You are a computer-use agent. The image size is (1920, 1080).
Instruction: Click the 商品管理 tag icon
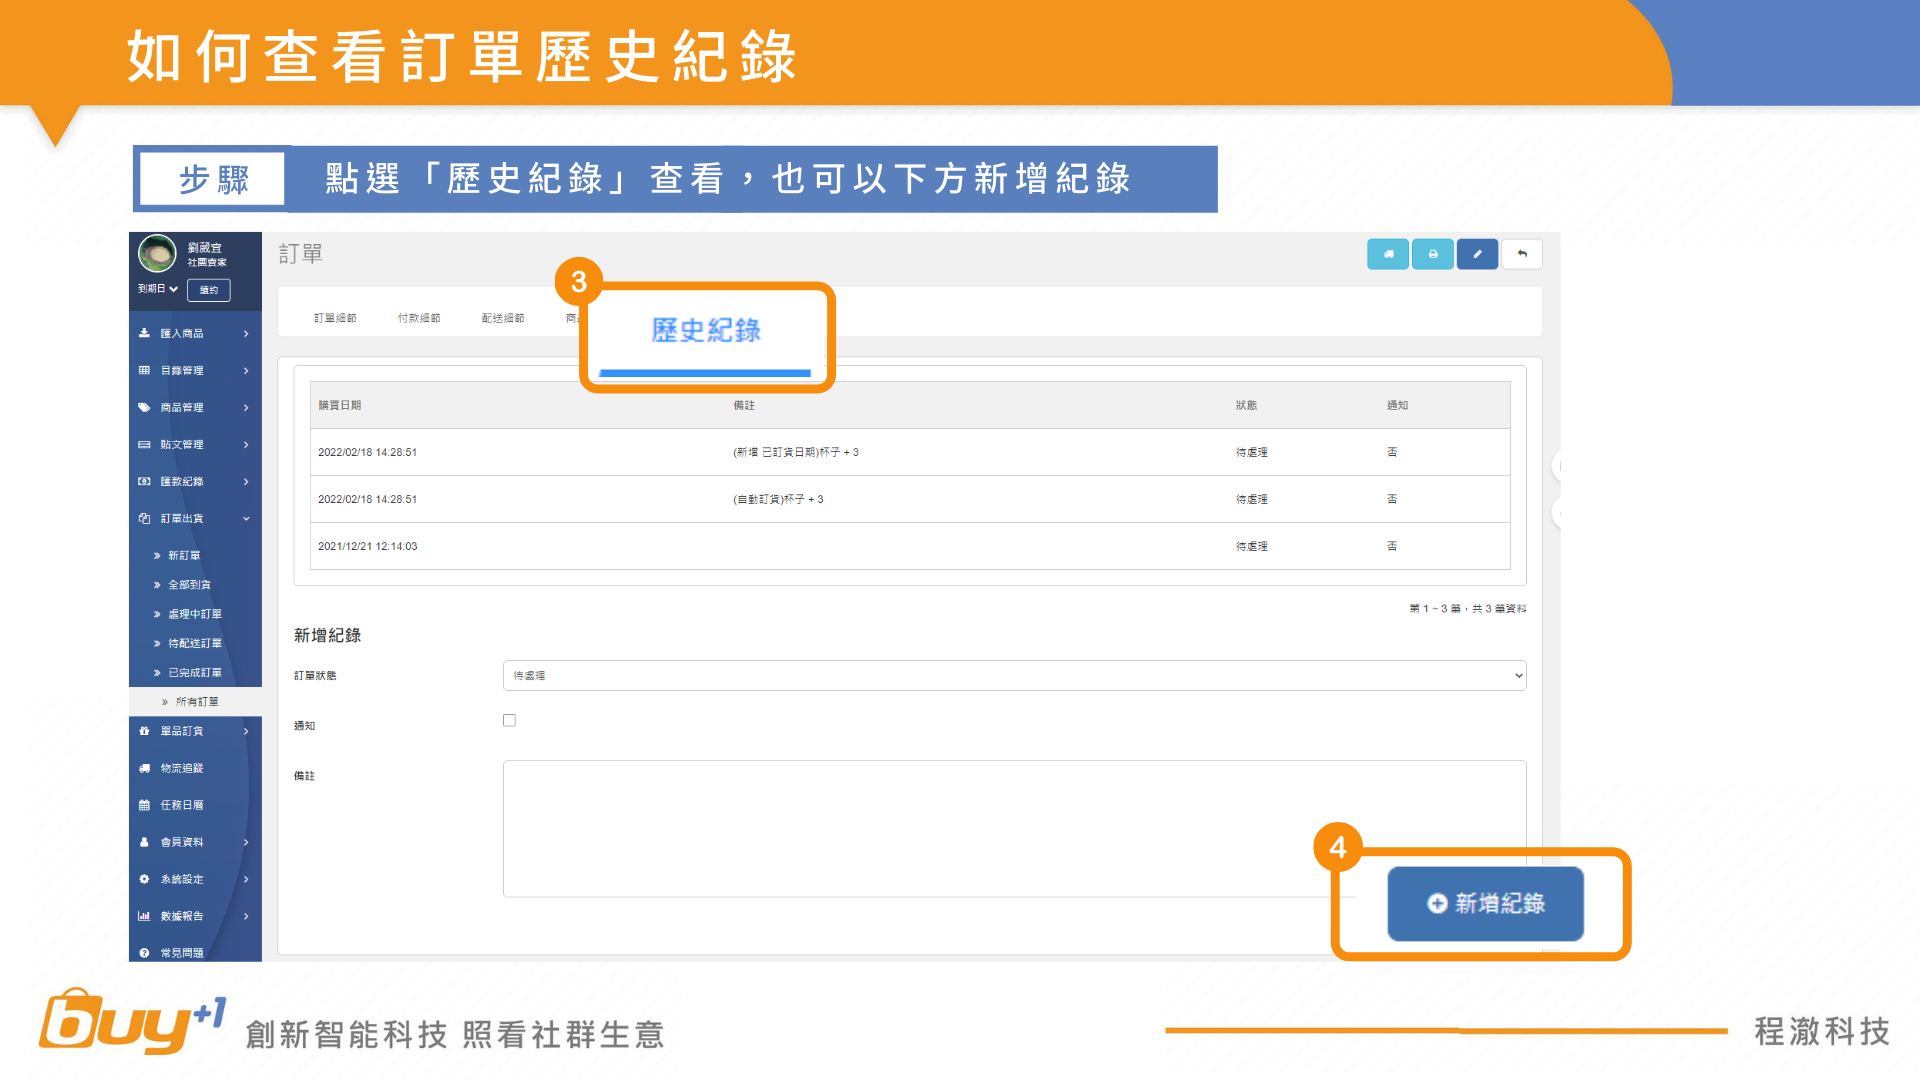(144, 407)
